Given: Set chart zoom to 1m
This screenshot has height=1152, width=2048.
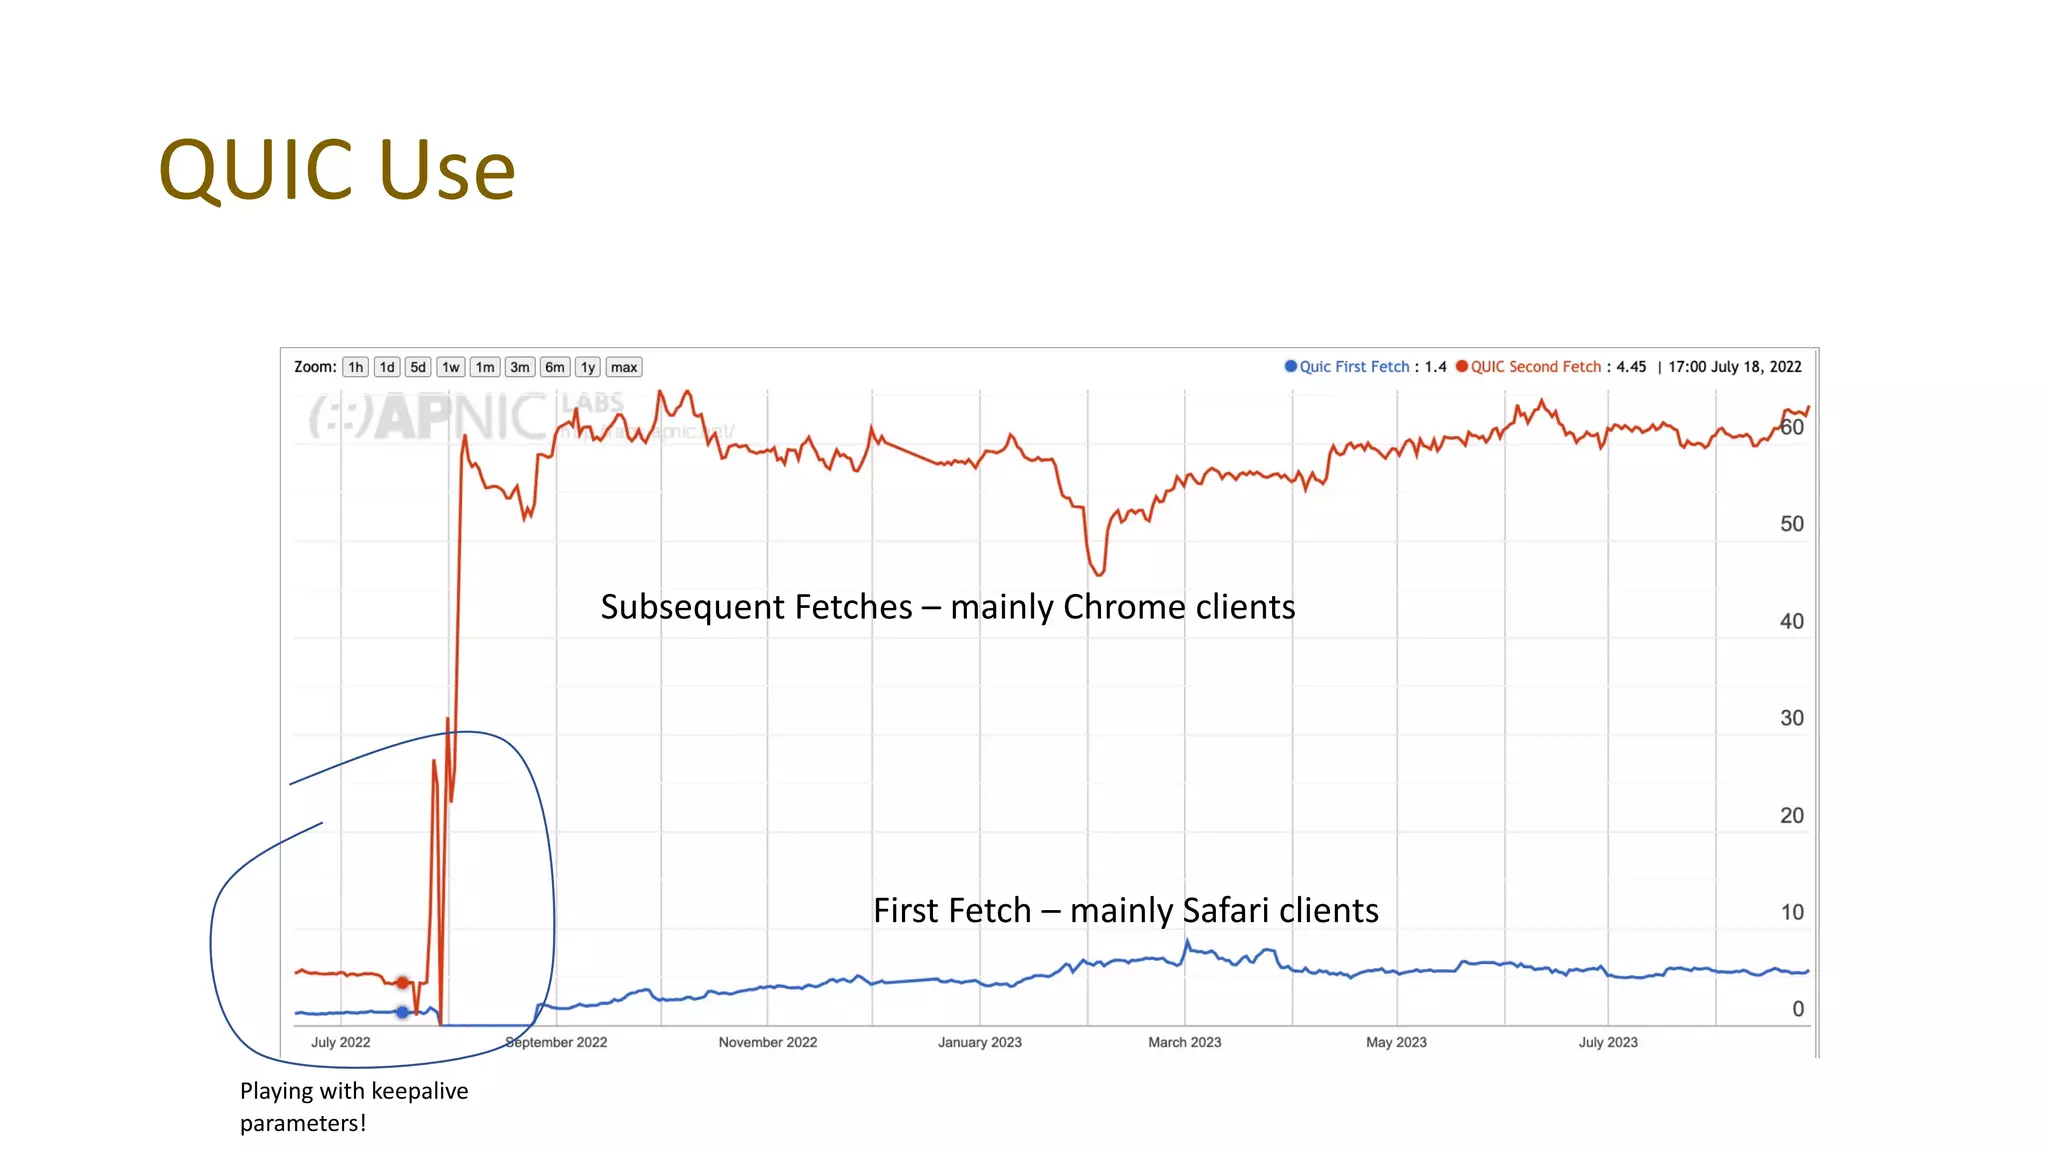Looking at the screenshot, I should (x=485, y=367).
